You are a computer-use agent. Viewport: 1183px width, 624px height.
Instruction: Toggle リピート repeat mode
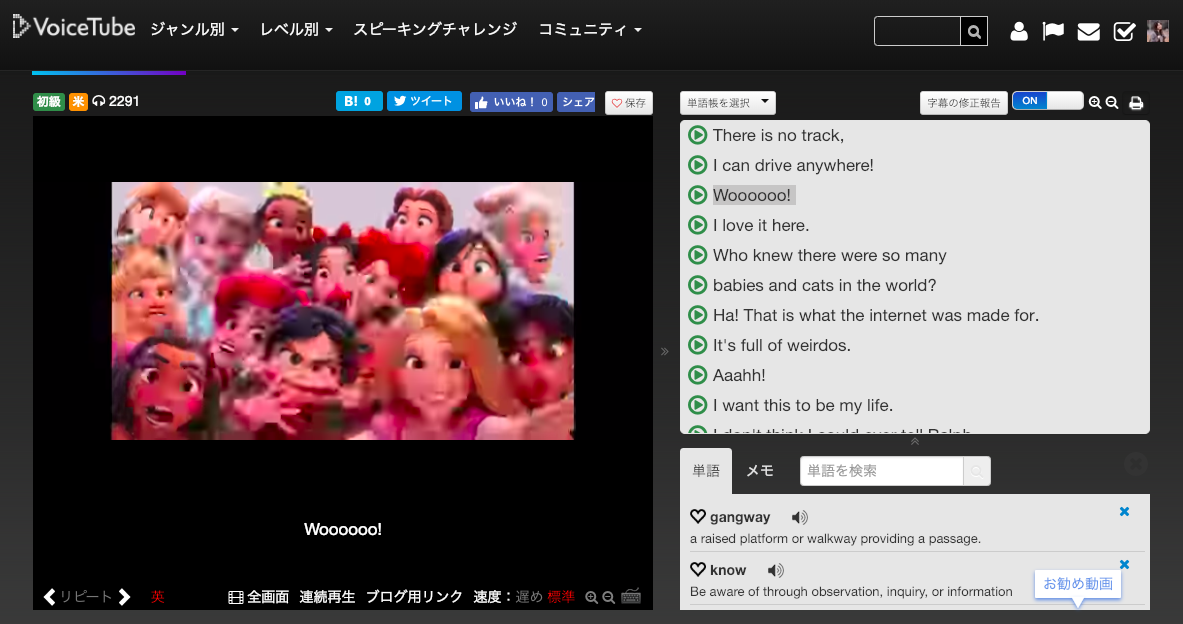pos(85,597)
